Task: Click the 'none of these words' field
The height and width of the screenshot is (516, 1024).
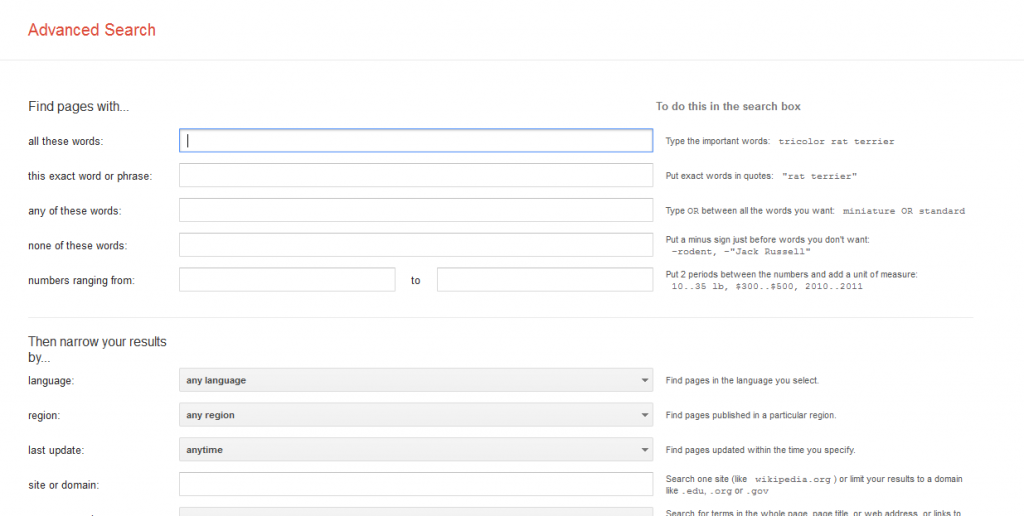Action: (416, 245)
